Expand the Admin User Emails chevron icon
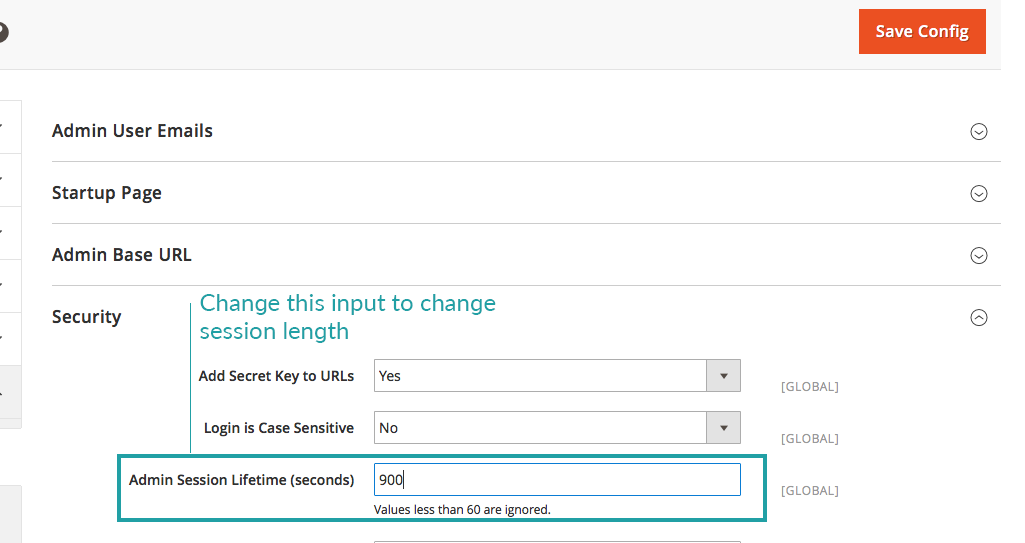This screenshot has width=1025, height=543. [979, 132]
